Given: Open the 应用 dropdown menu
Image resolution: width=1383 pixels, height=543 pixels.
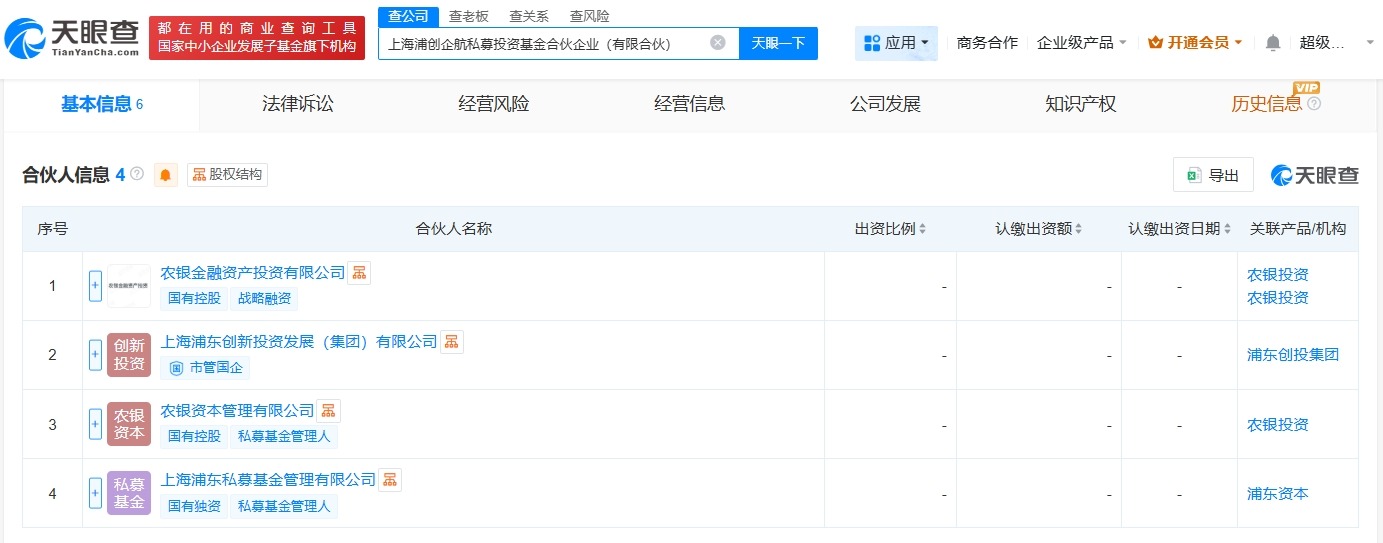Looking at the screenshot, I should point(895,43).
